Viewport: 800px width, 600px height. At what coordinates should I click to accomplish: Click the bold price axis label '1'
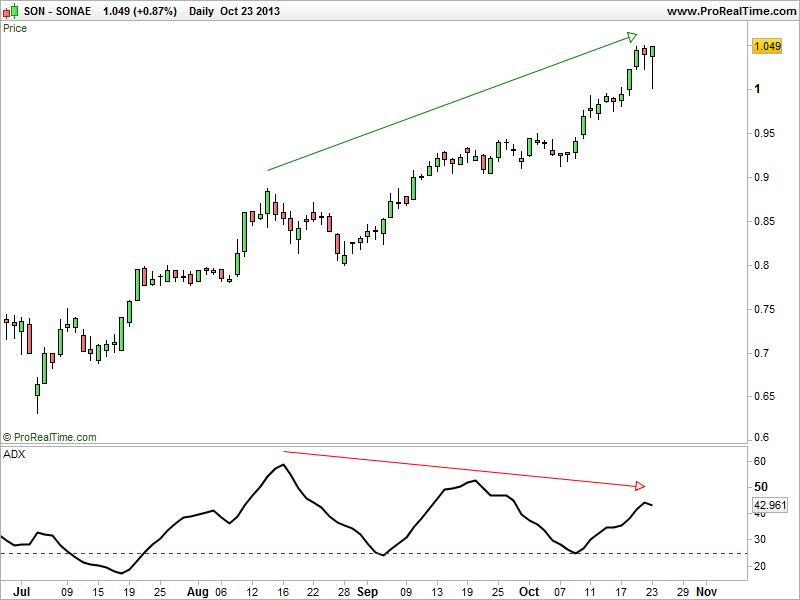(x=757, y=89)
